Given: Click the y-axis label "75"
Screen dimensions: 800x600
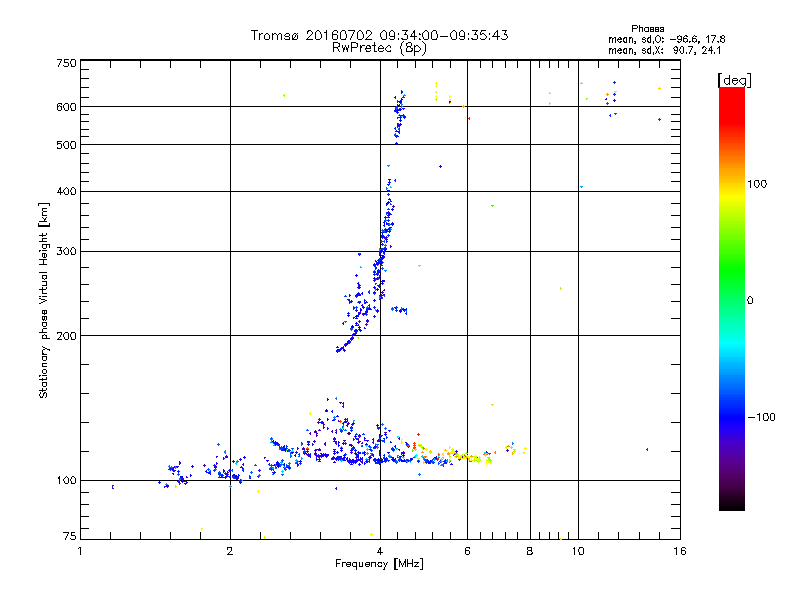Looking at the screenshot, I should click(69, 536).
